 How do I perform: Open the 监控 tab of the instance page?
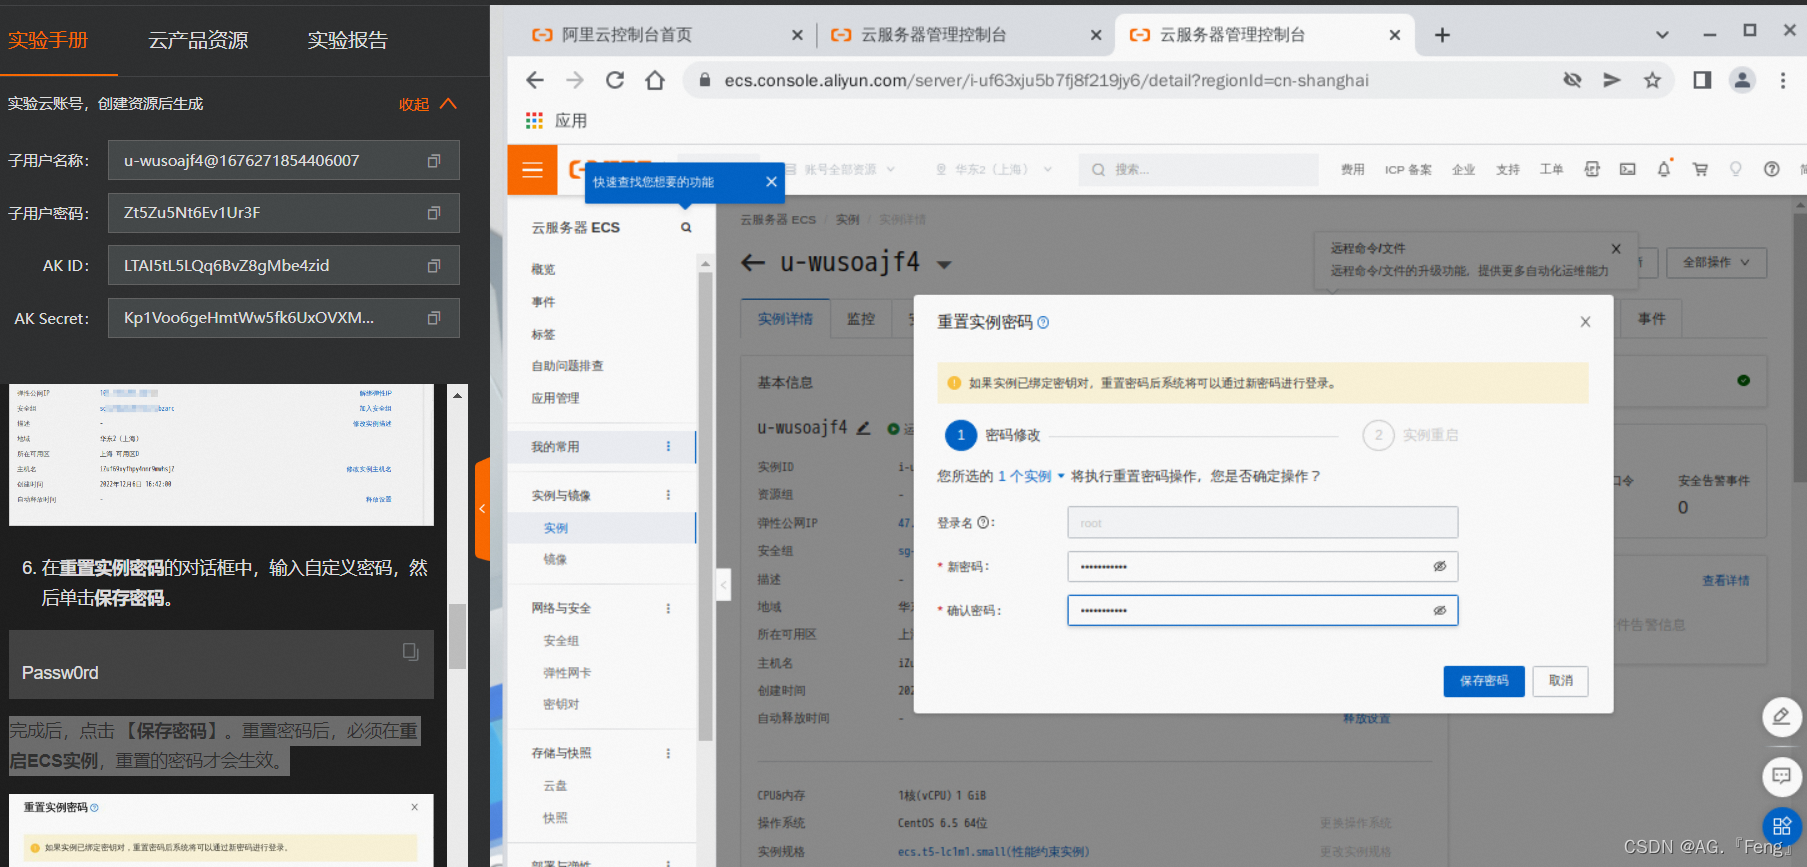tap(861, 319)
